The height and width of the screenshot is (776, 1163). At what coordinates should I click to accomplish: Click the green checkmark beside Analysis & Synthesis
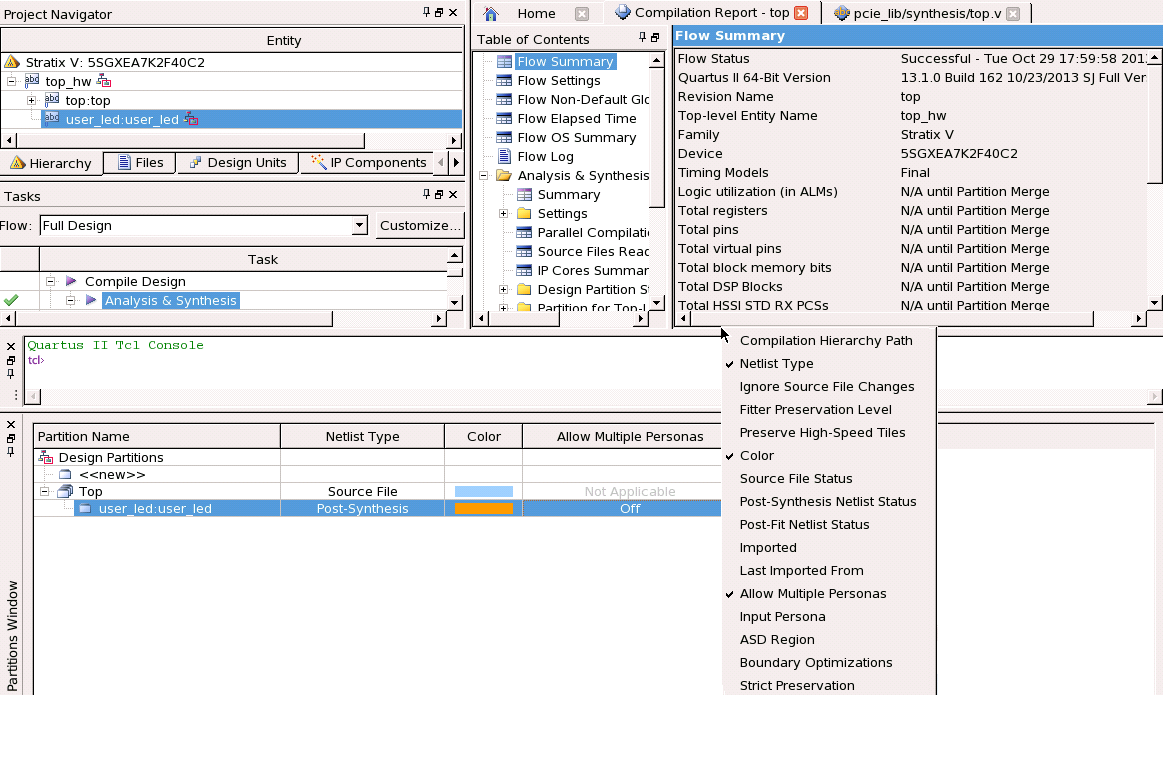tap(11, 300)
